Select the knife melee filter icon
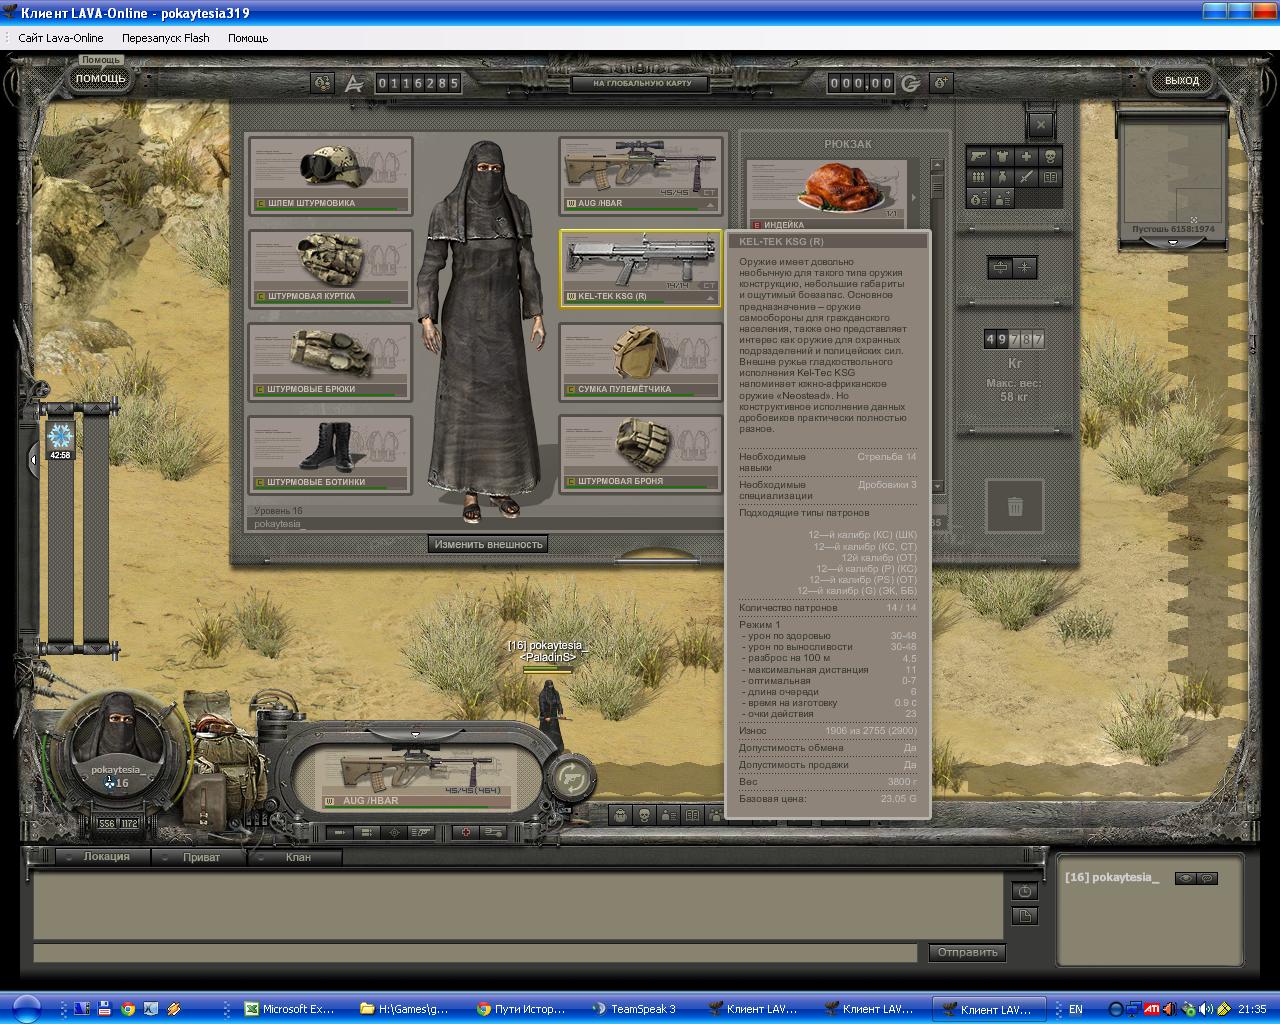This screenshot has width=1280, height=1024. tap(1026, 178)
